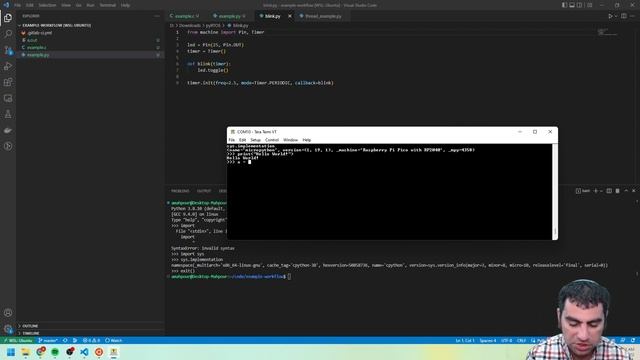Open the Docker whale icon view
The width and height of the screenshot is (640, 360).
pos(8,130)
